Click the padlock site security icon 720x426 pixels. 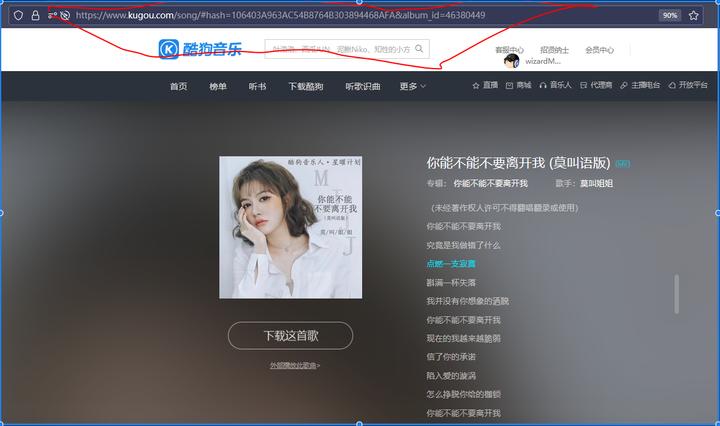tap(35, 15)
